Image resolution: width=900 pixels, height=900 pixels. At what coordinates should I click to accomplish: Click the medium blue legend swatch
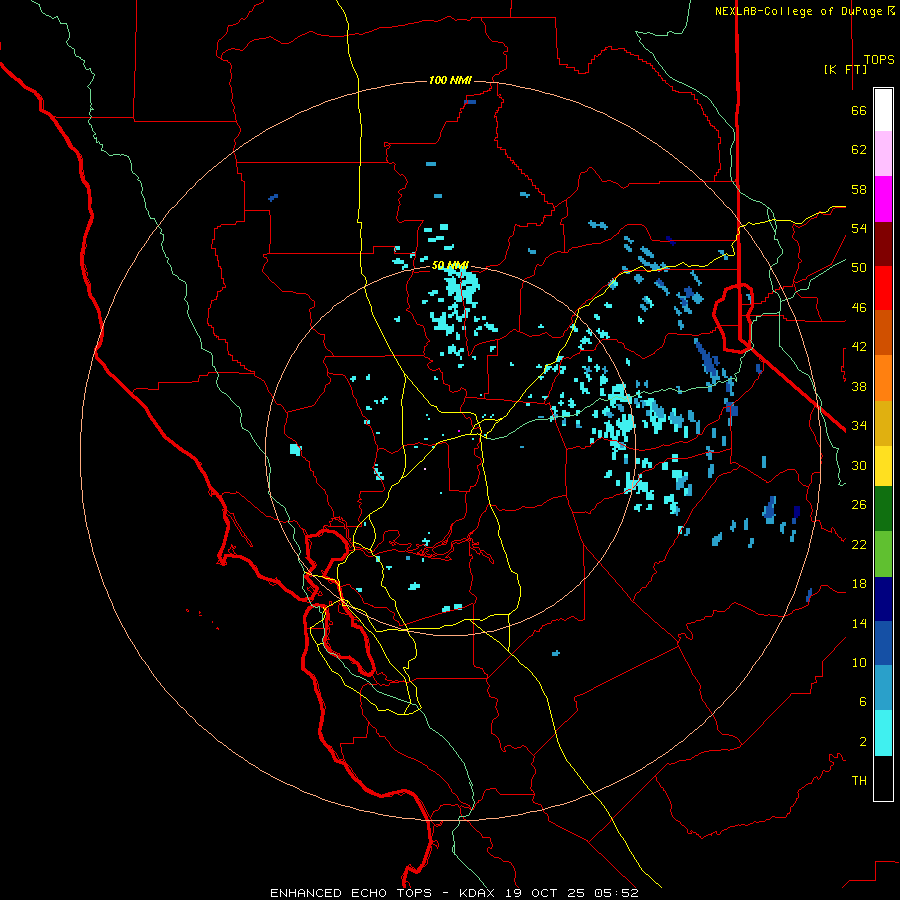[883, 643]
